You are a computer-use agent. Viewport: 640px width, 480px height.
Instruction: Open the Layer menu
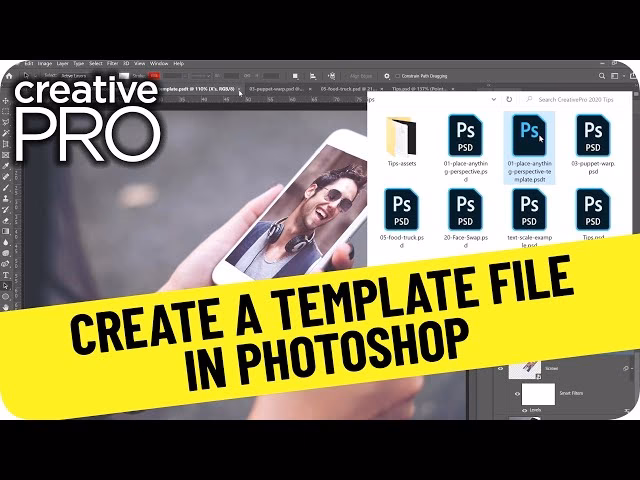pyautogui.click(x=62, y=64)
